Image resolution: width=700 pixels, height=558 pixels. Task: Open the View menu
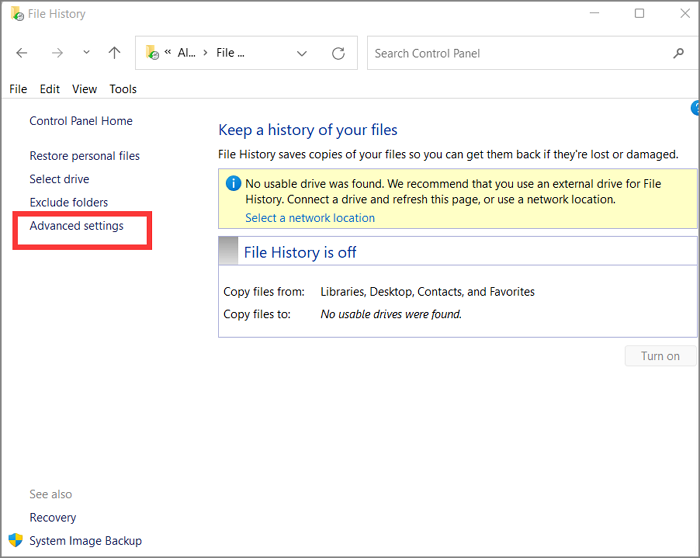click(84, 89)
